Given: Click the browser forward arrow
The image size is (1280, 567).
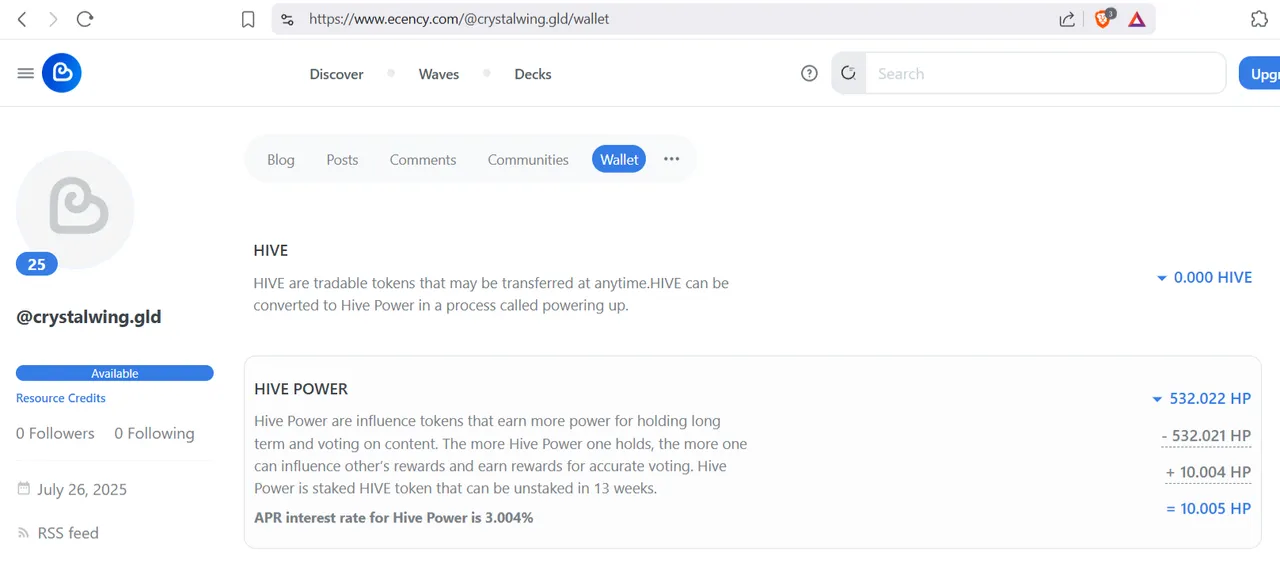Looking at the screenshot, I should 53,19.
